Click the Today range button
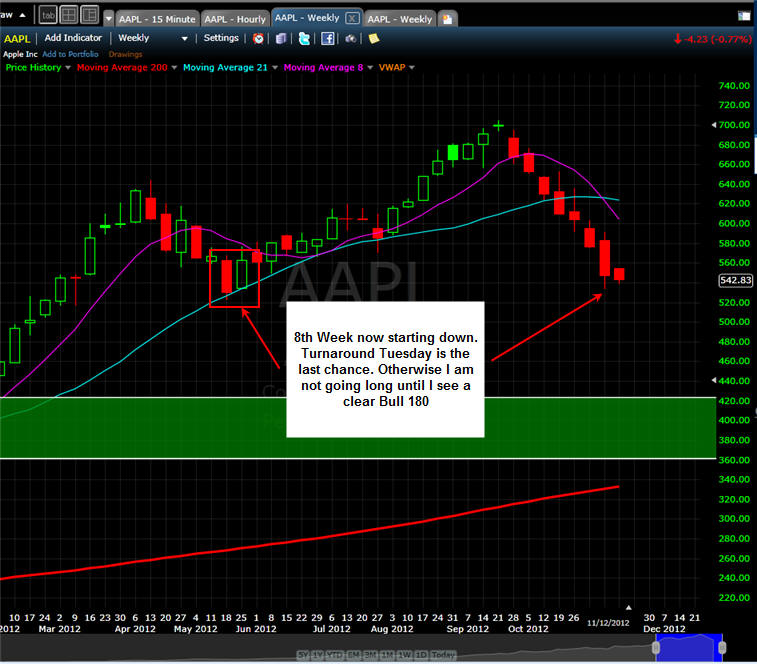This screenshot has width=757, height=664. pos(443,655)
